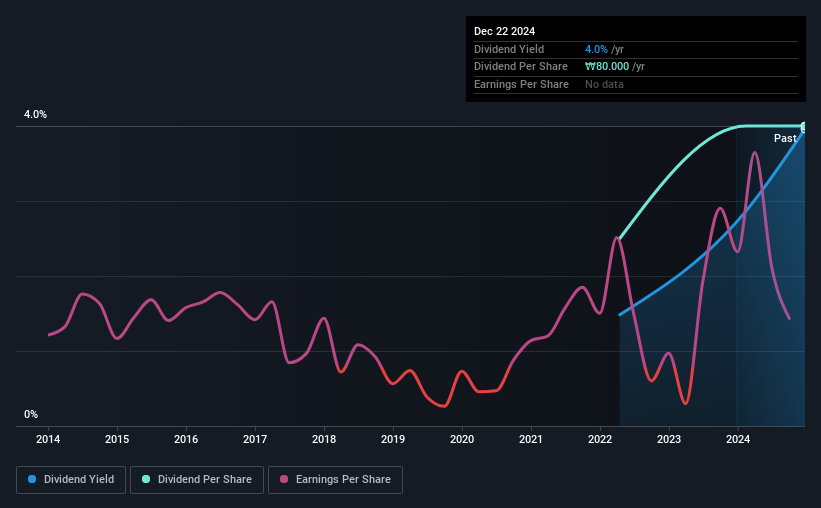Click the blue Dividend Yield legend dot

coord(32,479)
